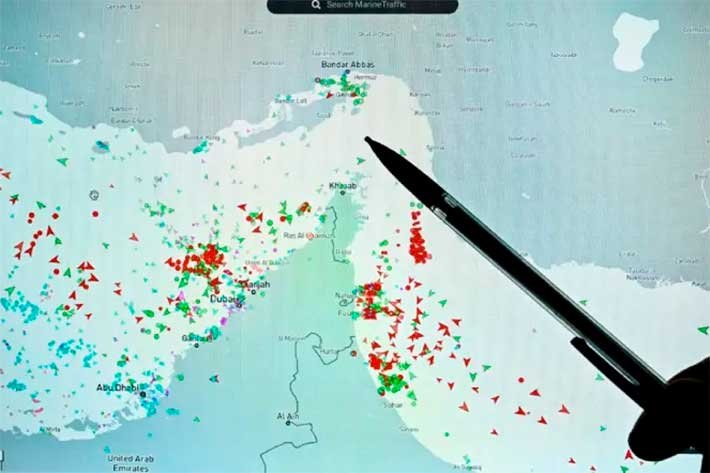Image resolution: width=710 pixels, height=473 pixels.
Task: Click the magnifying glass search icon
Action: click(x=316, y=6)
